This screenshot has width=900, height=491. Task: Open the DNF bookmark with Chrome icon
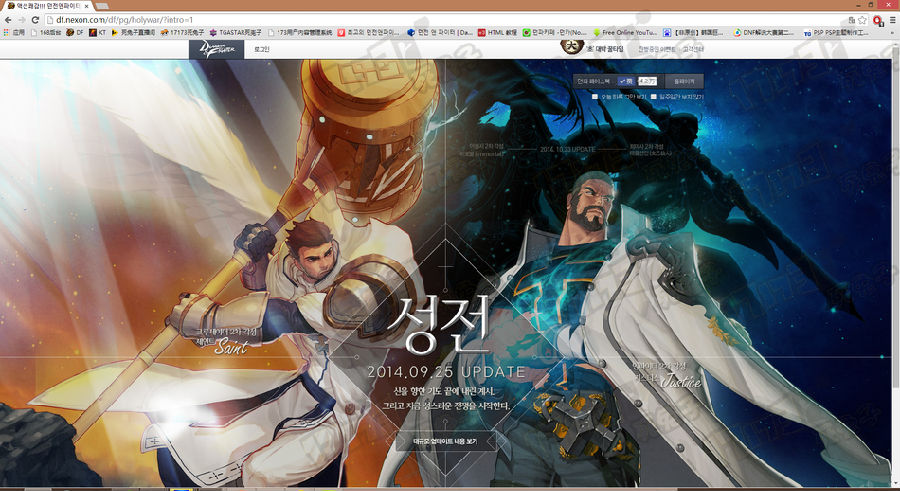[763, 33]
